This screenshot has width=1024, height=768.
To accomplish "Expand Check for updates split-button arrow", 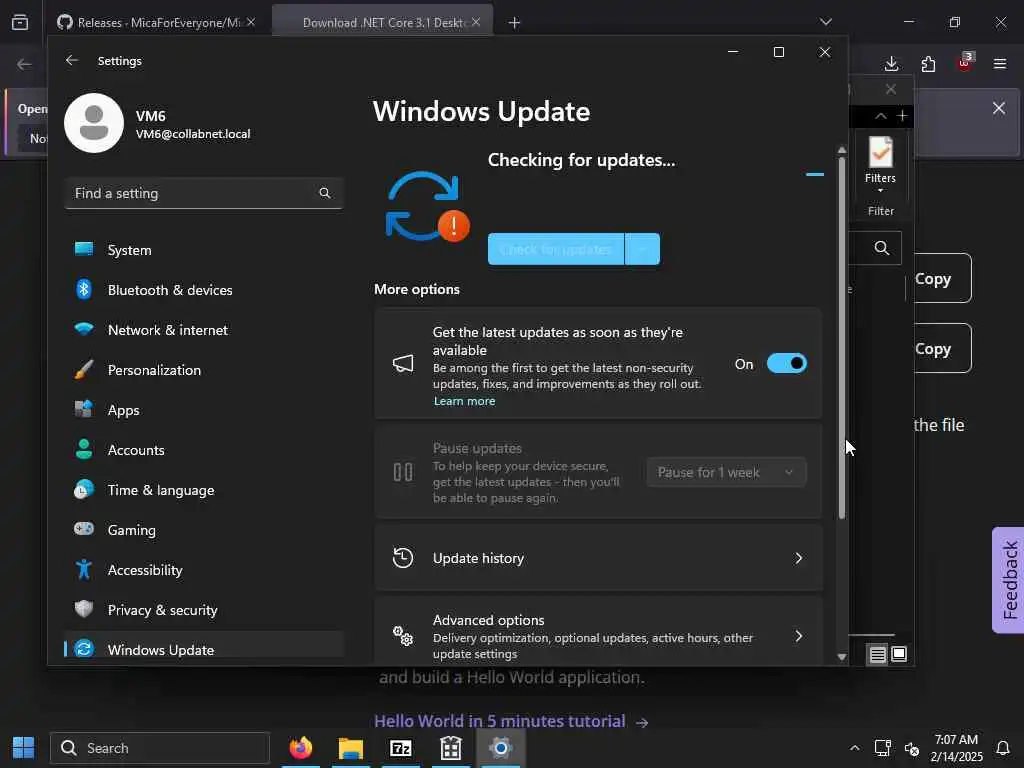I will click(642, 249).
